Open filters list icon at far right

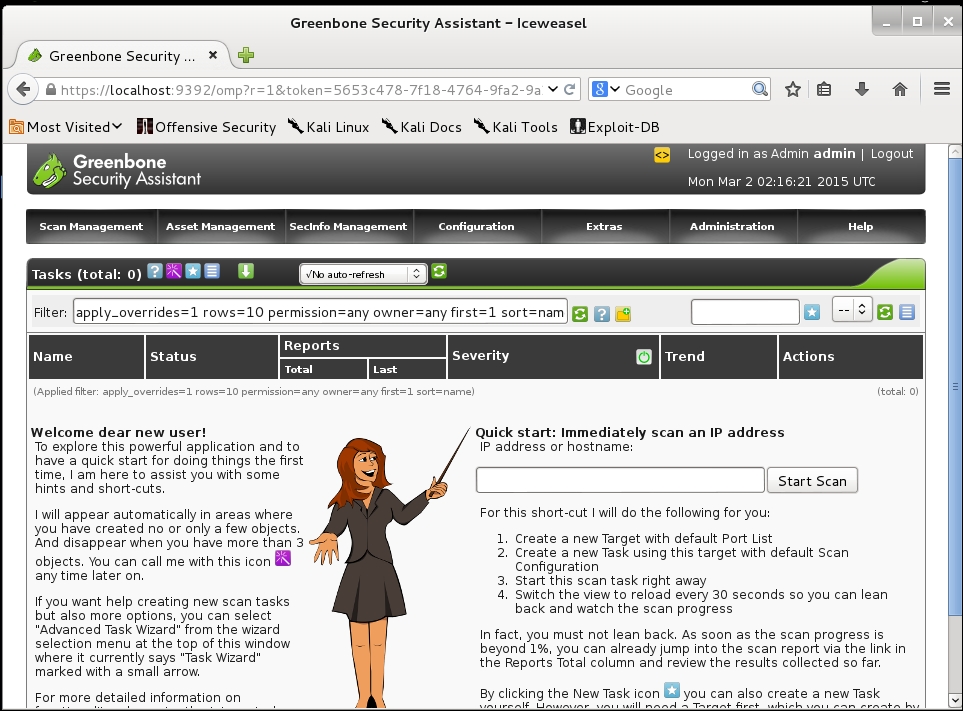click(x=907, y=313)
